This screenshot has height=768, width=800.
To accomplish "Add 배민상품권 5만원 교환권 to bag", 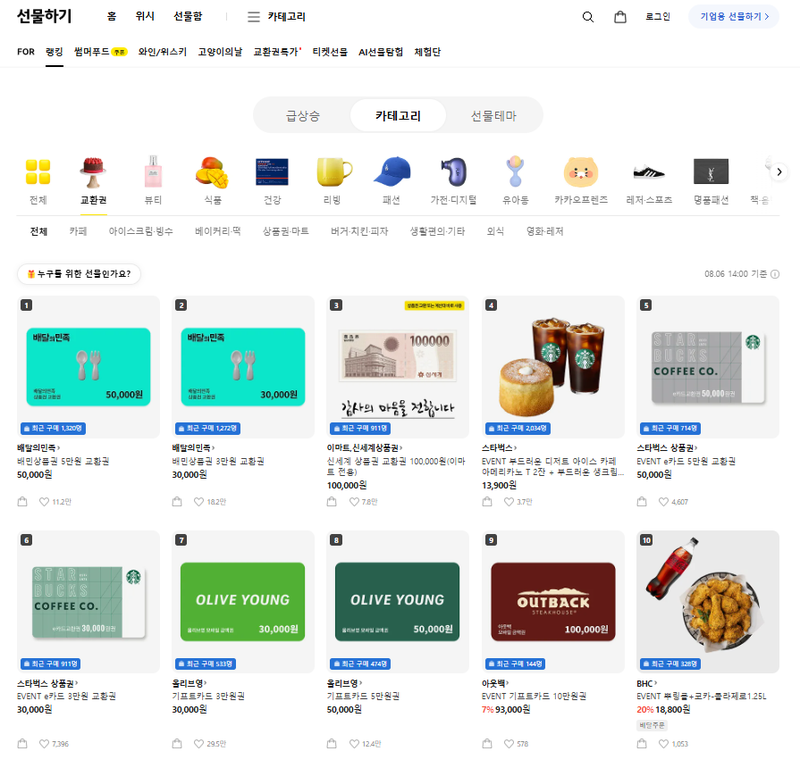I will 22,502.
